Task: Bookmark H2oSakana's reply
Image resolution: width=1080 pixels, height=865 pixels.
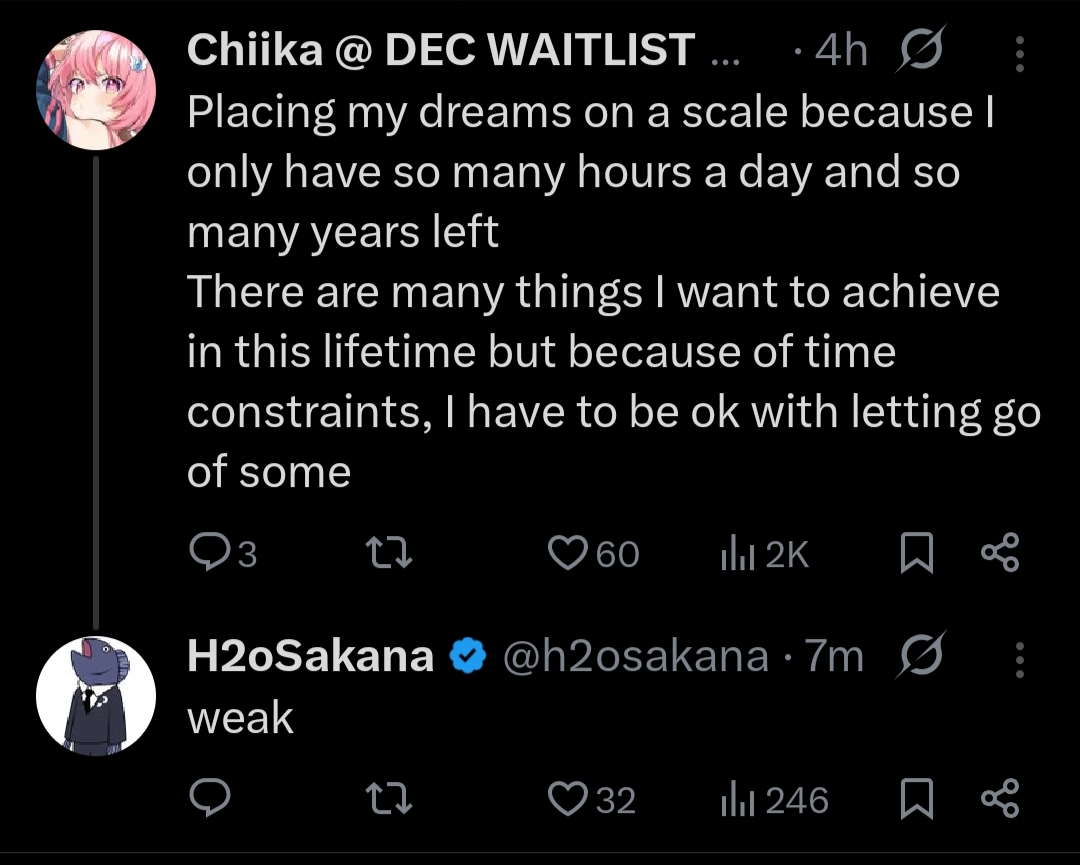Action: [916, 799]
